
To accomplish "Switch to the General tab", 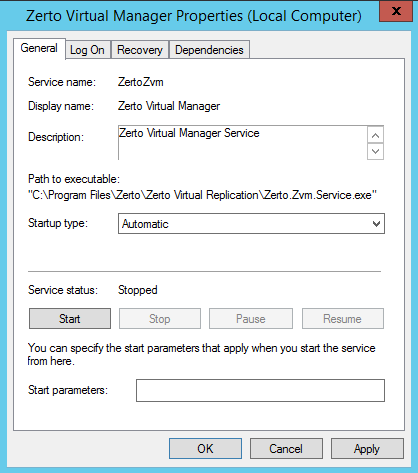I will (39, 48).
